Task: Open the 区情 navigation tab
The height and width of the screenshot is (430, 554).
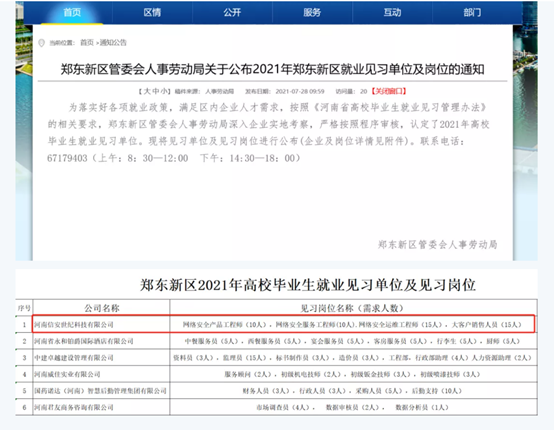Action: 152,12
